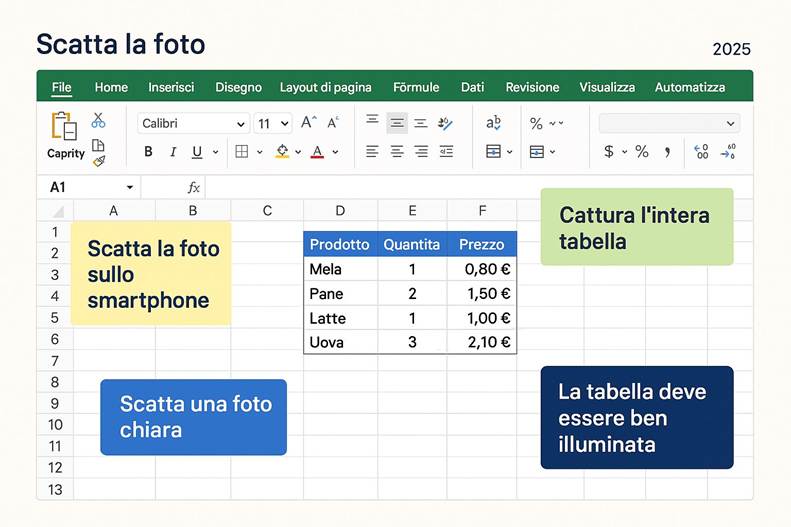Select the Prodotto header cell

click(341, 244)
